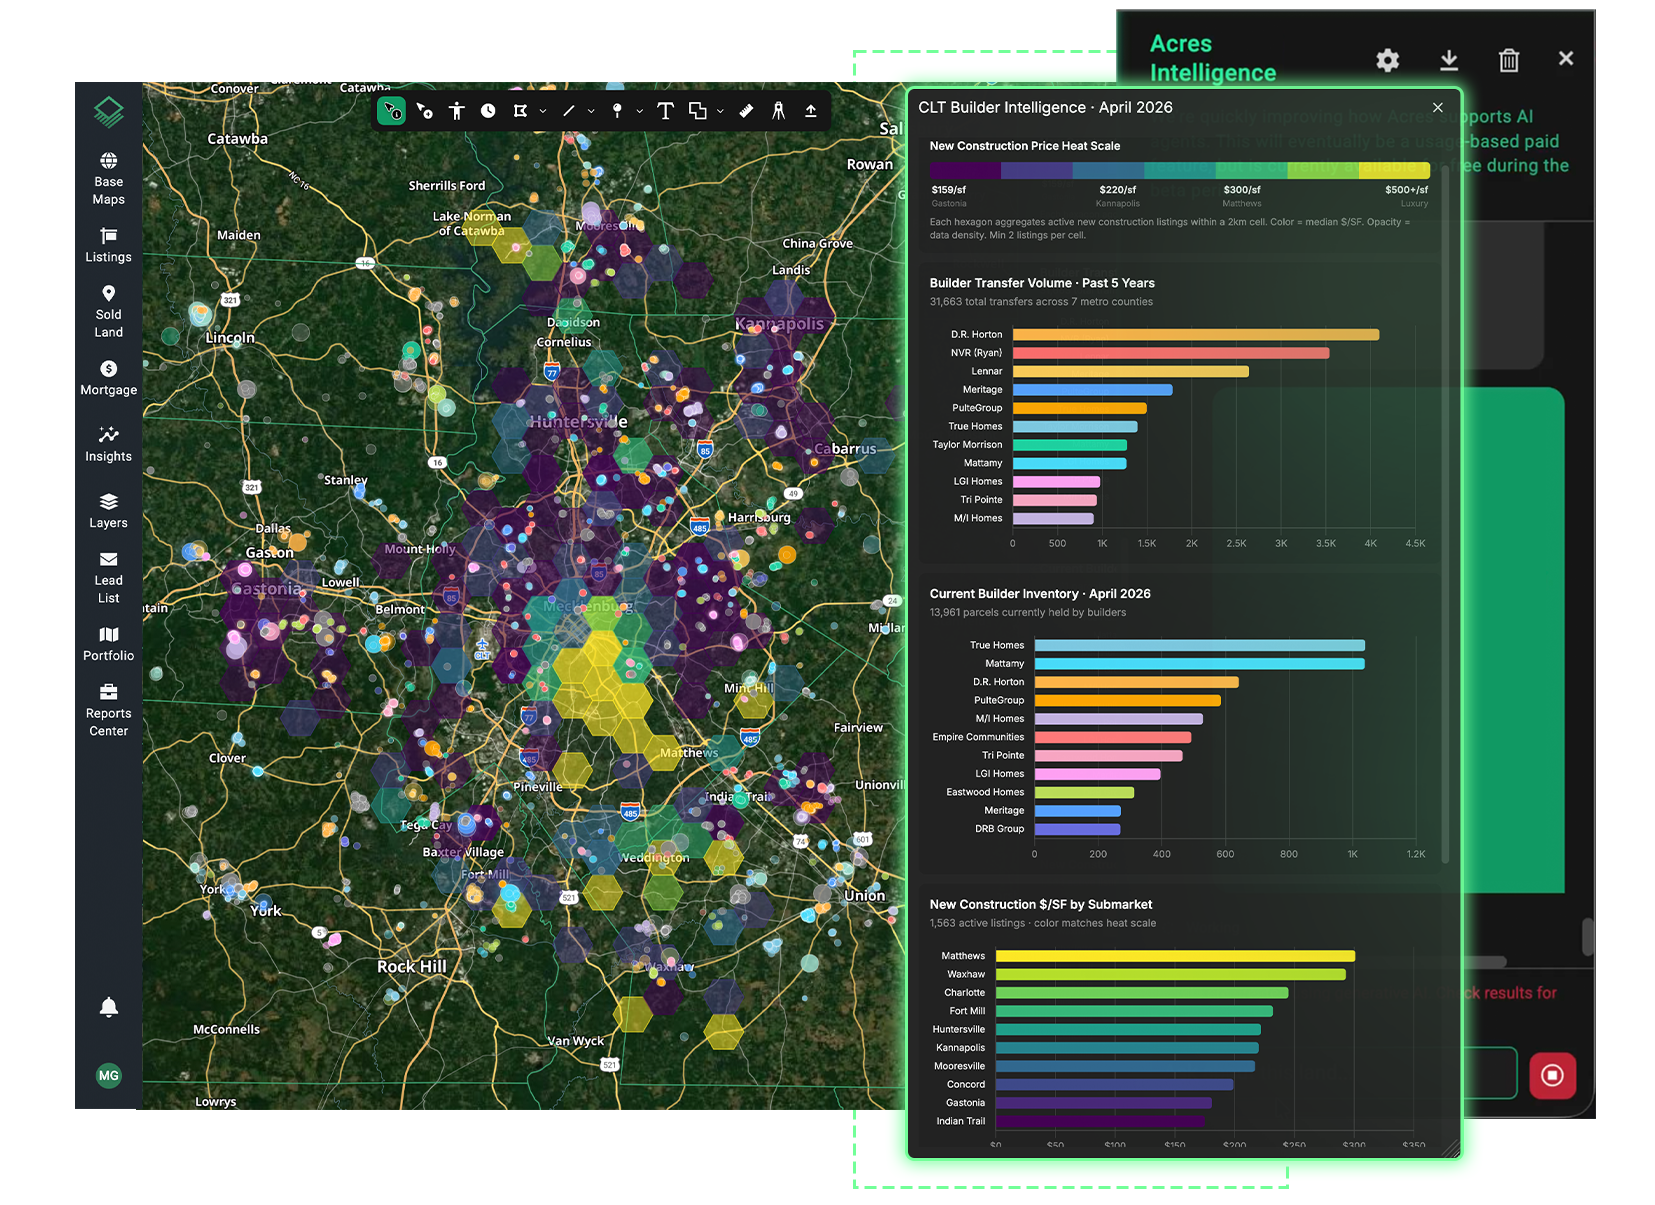Click the Waxhaw $/SF bar
This screenshot has height=1205, width=1655.
[x=1171, y=974]
